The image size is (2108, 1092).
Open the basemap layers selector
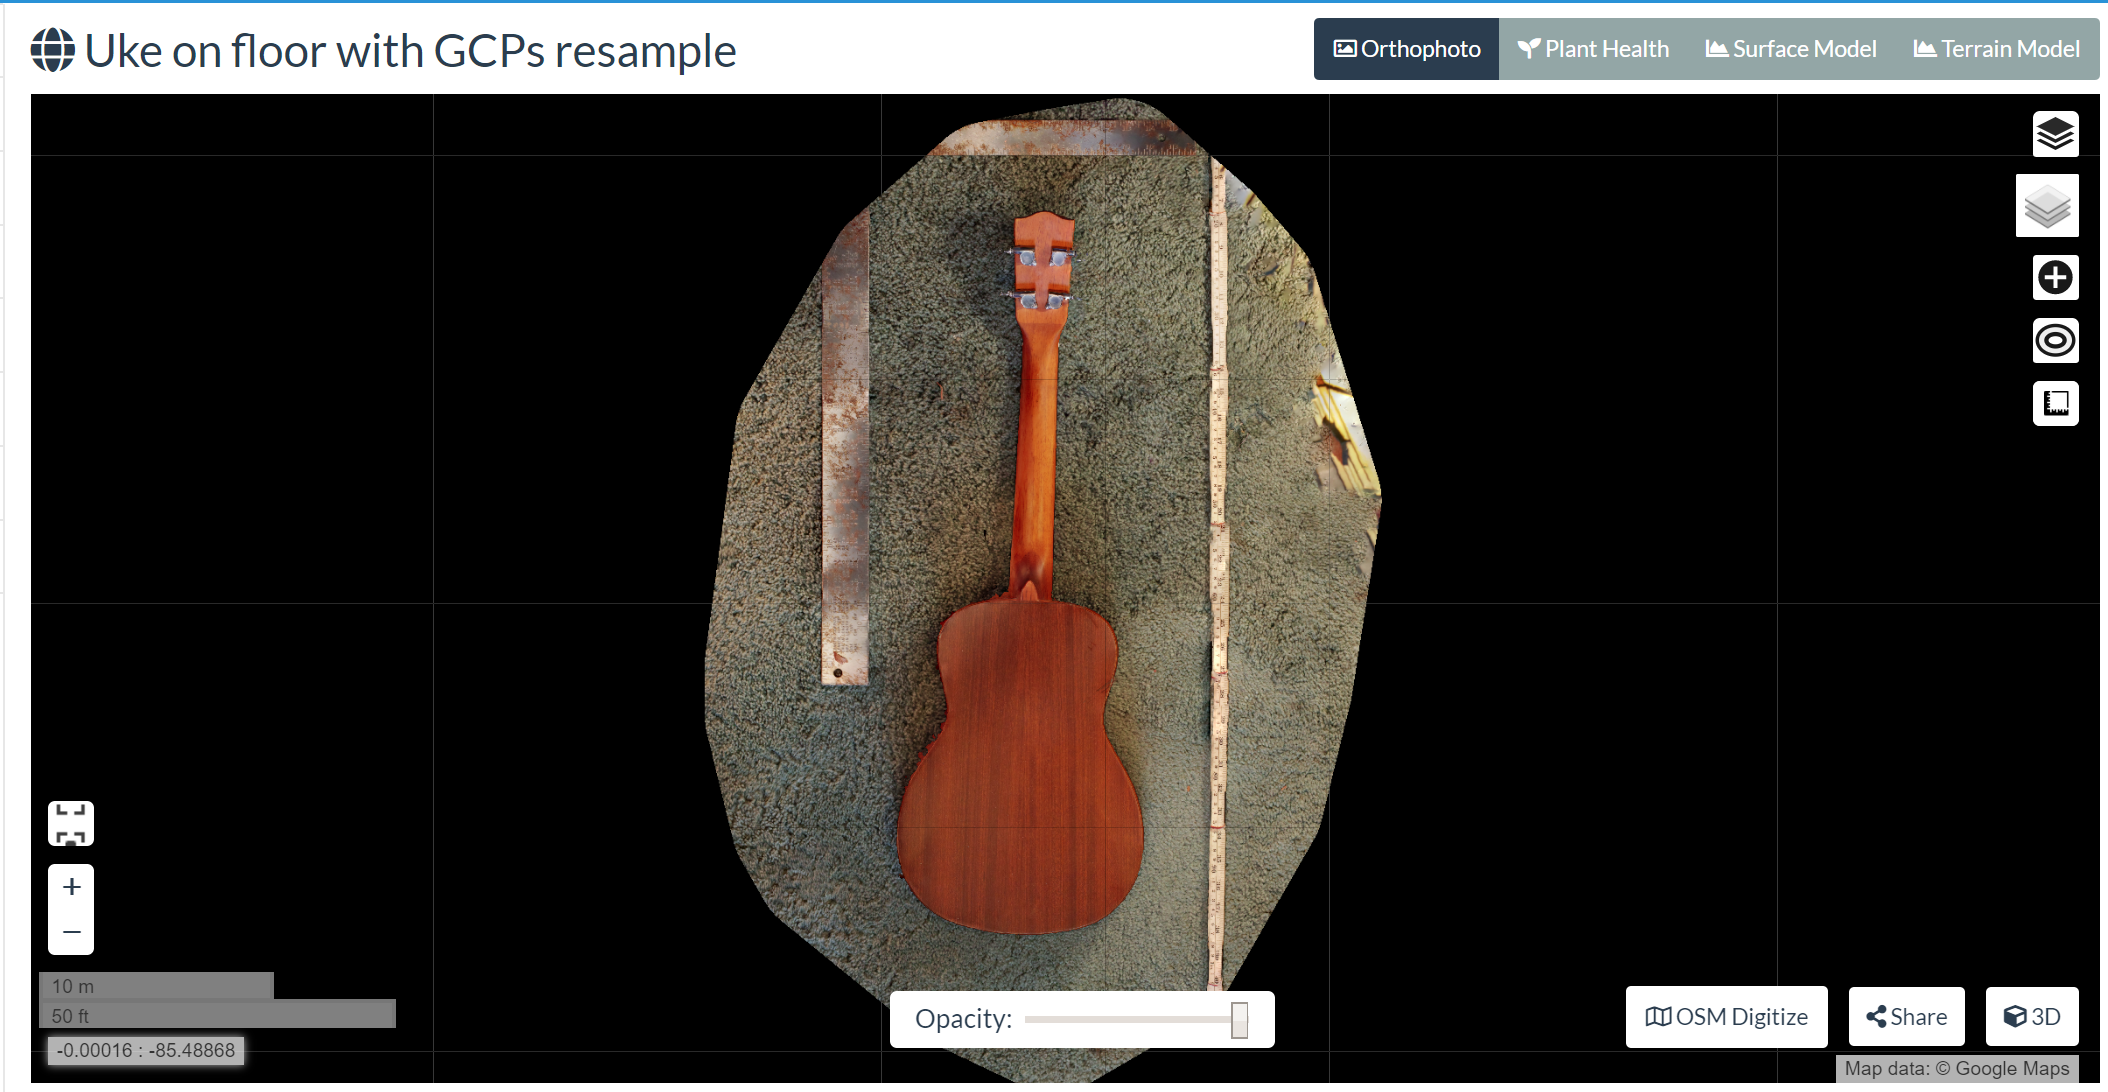point(2047,206)
